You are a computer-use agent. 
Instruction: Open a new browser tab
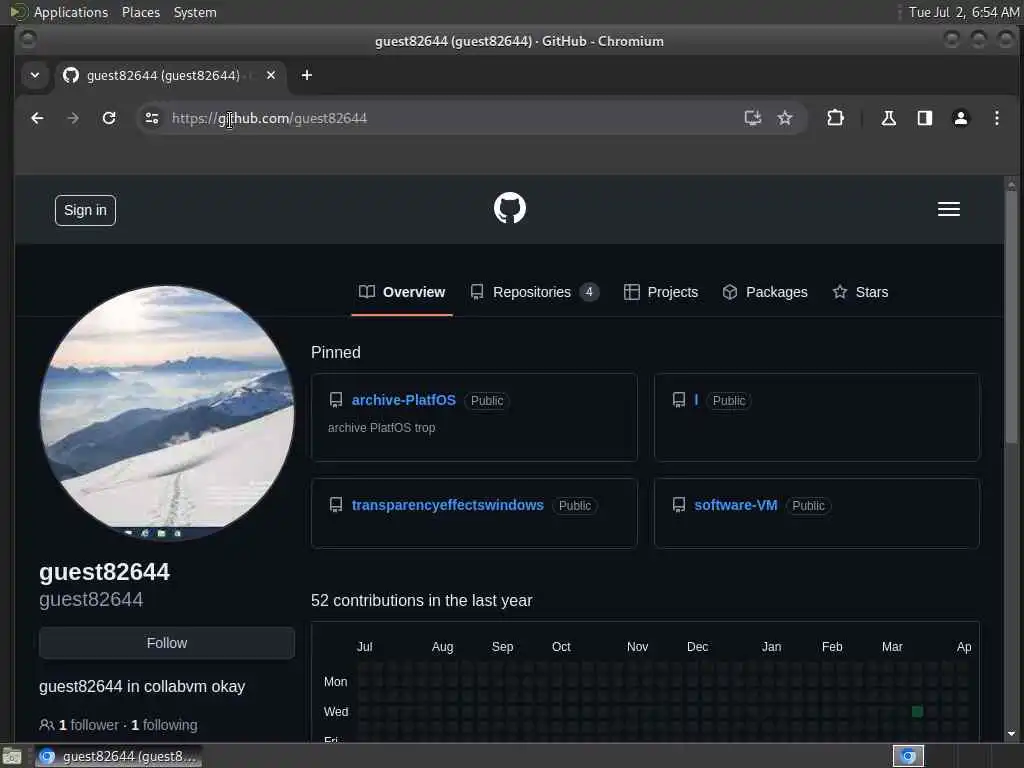click(306, 75)
